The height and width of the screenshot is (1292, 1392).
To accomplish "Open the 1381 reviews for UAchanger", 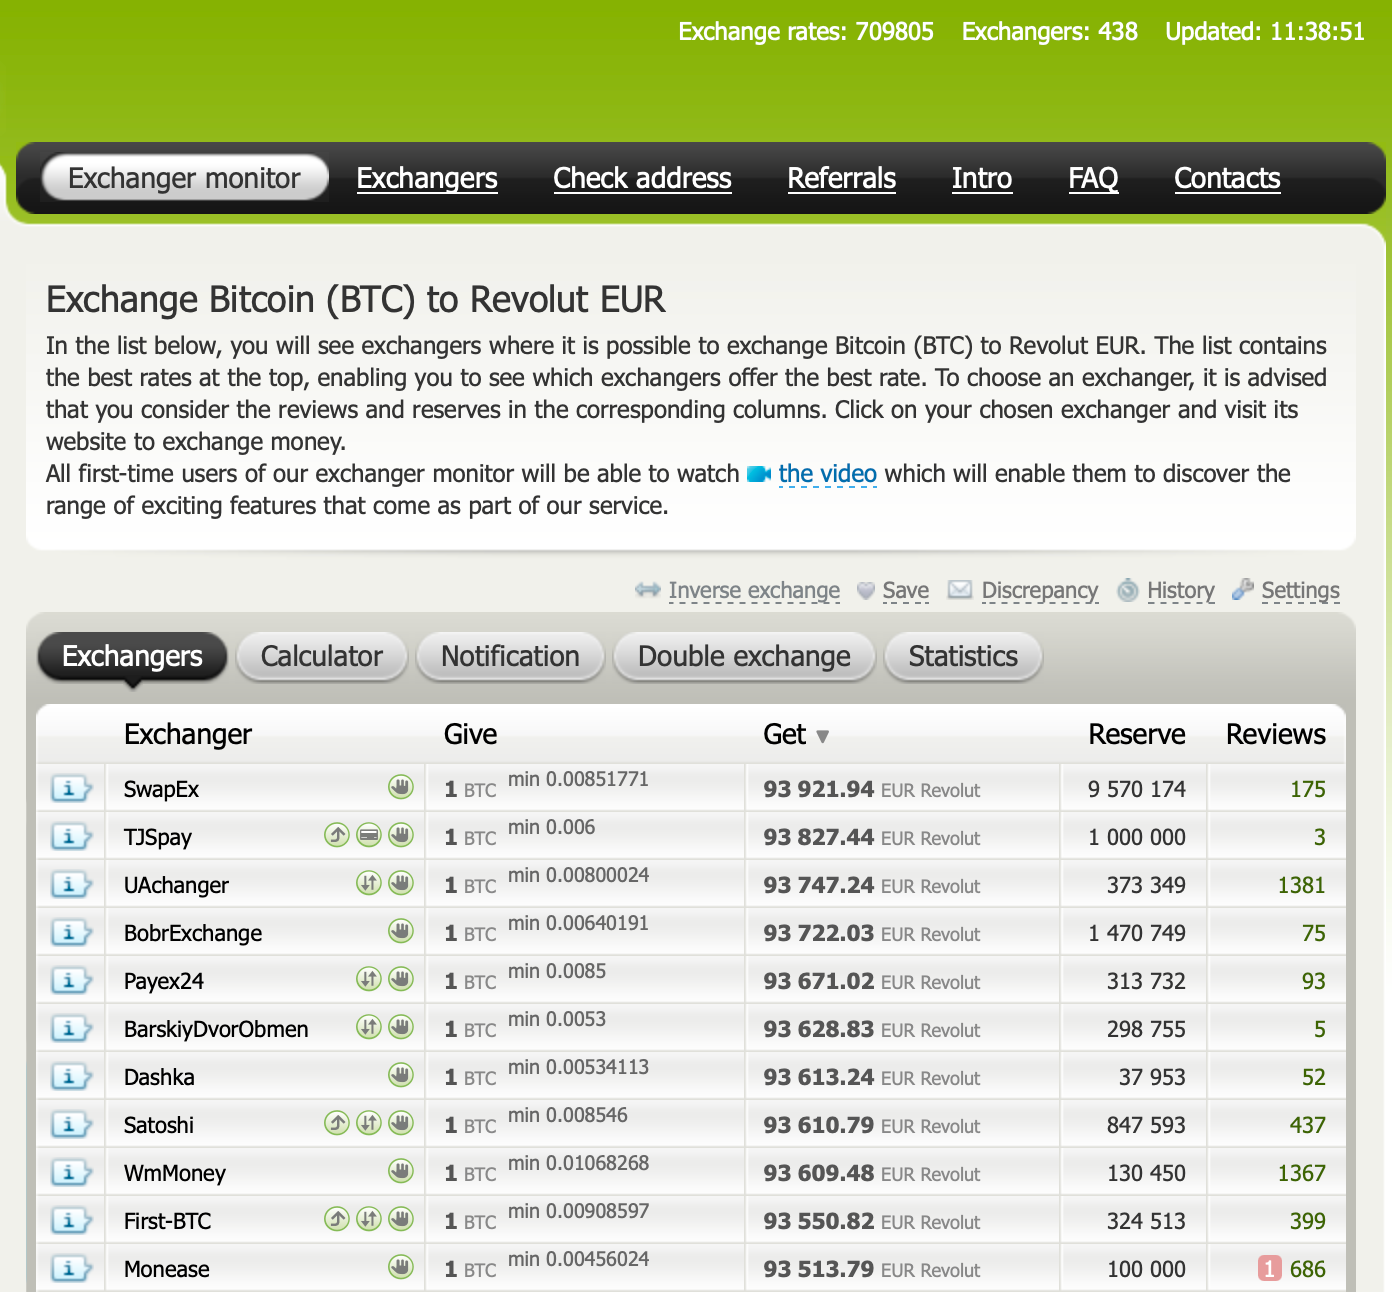I will (x=1301, y=885).
